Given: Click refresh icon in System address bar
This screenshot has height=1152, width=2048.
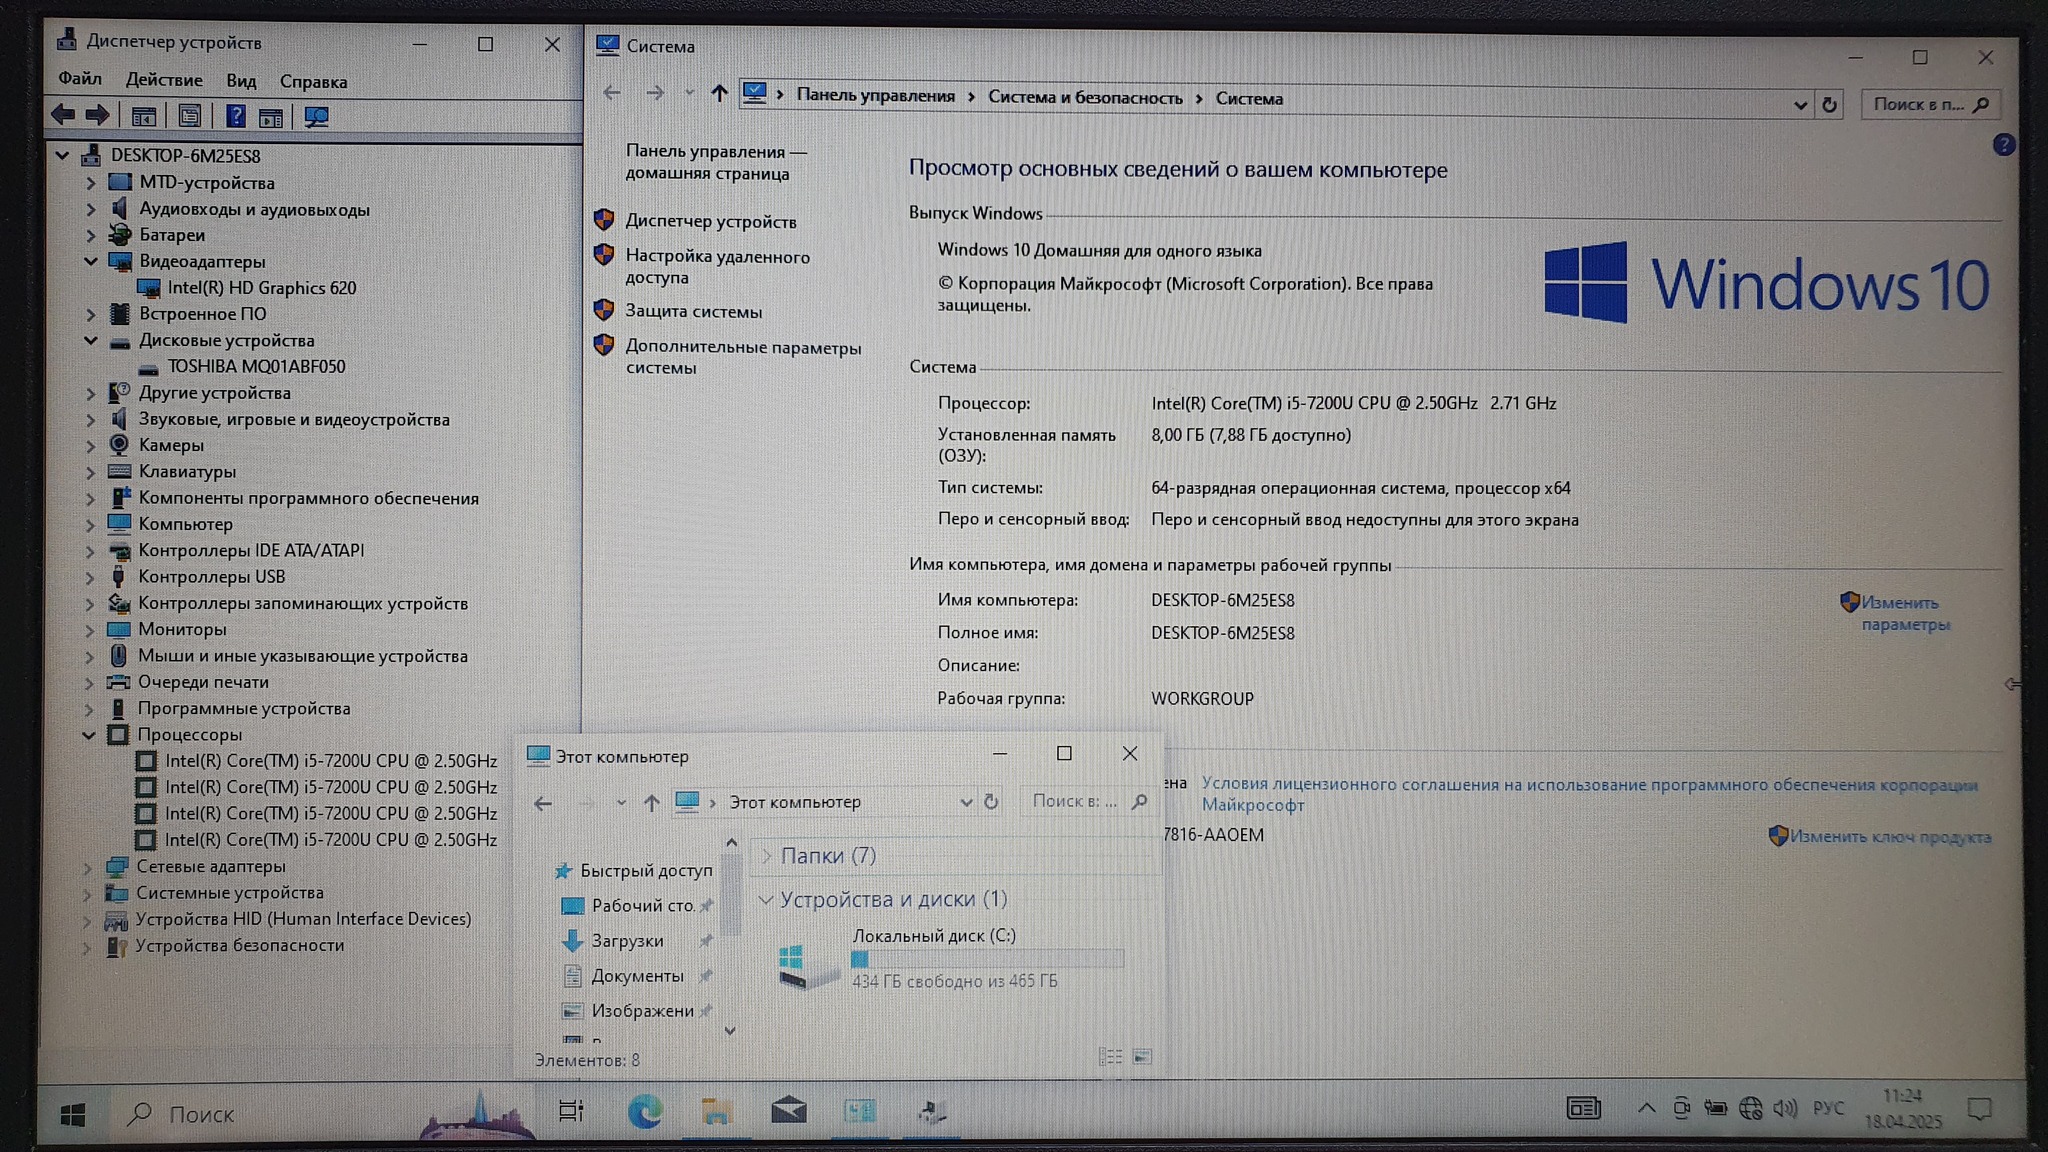Looking at the screenshot, I should tap(1829, 104).
